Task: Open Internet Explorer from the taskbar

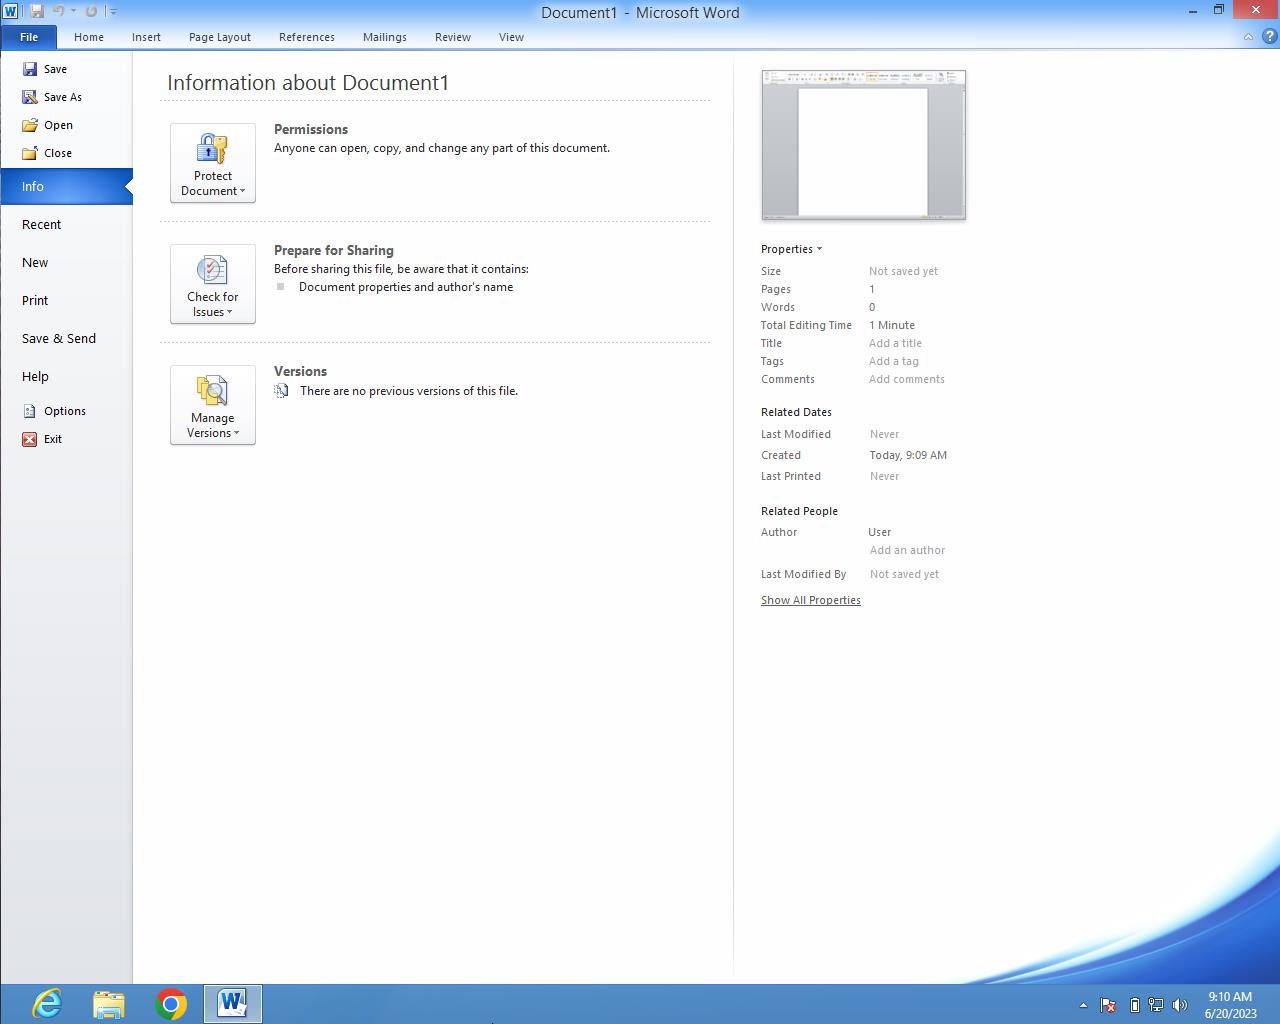Action: click(47, 1003)
